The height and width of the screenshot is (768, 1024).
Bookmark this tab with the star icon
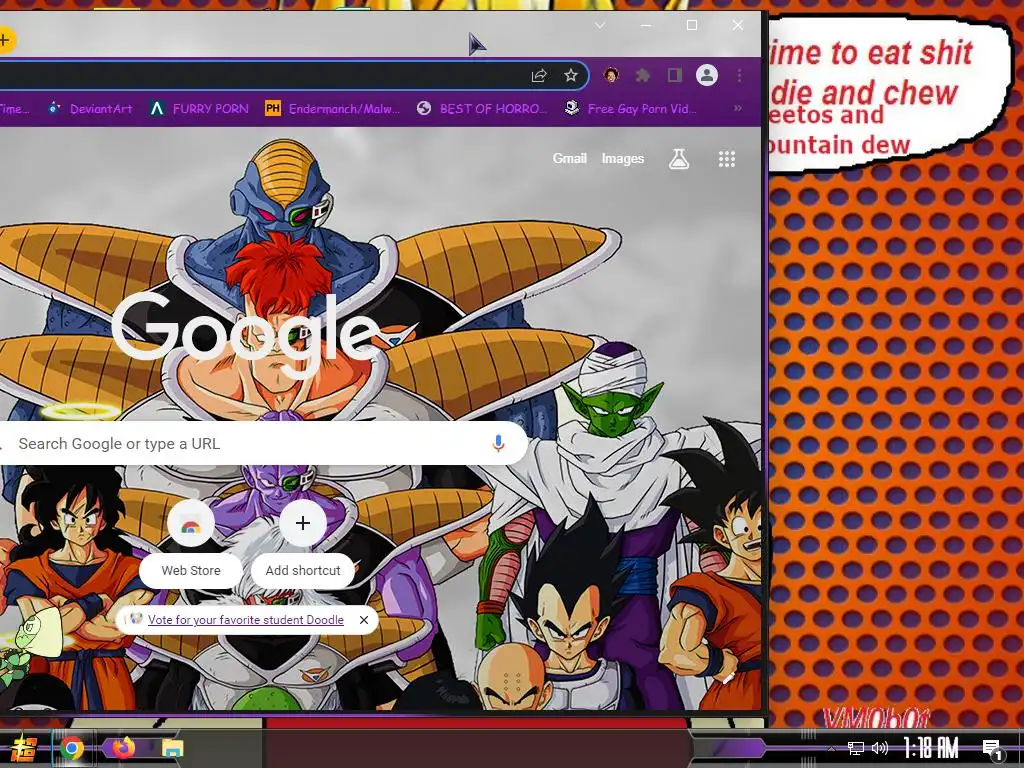pos(571,75)
